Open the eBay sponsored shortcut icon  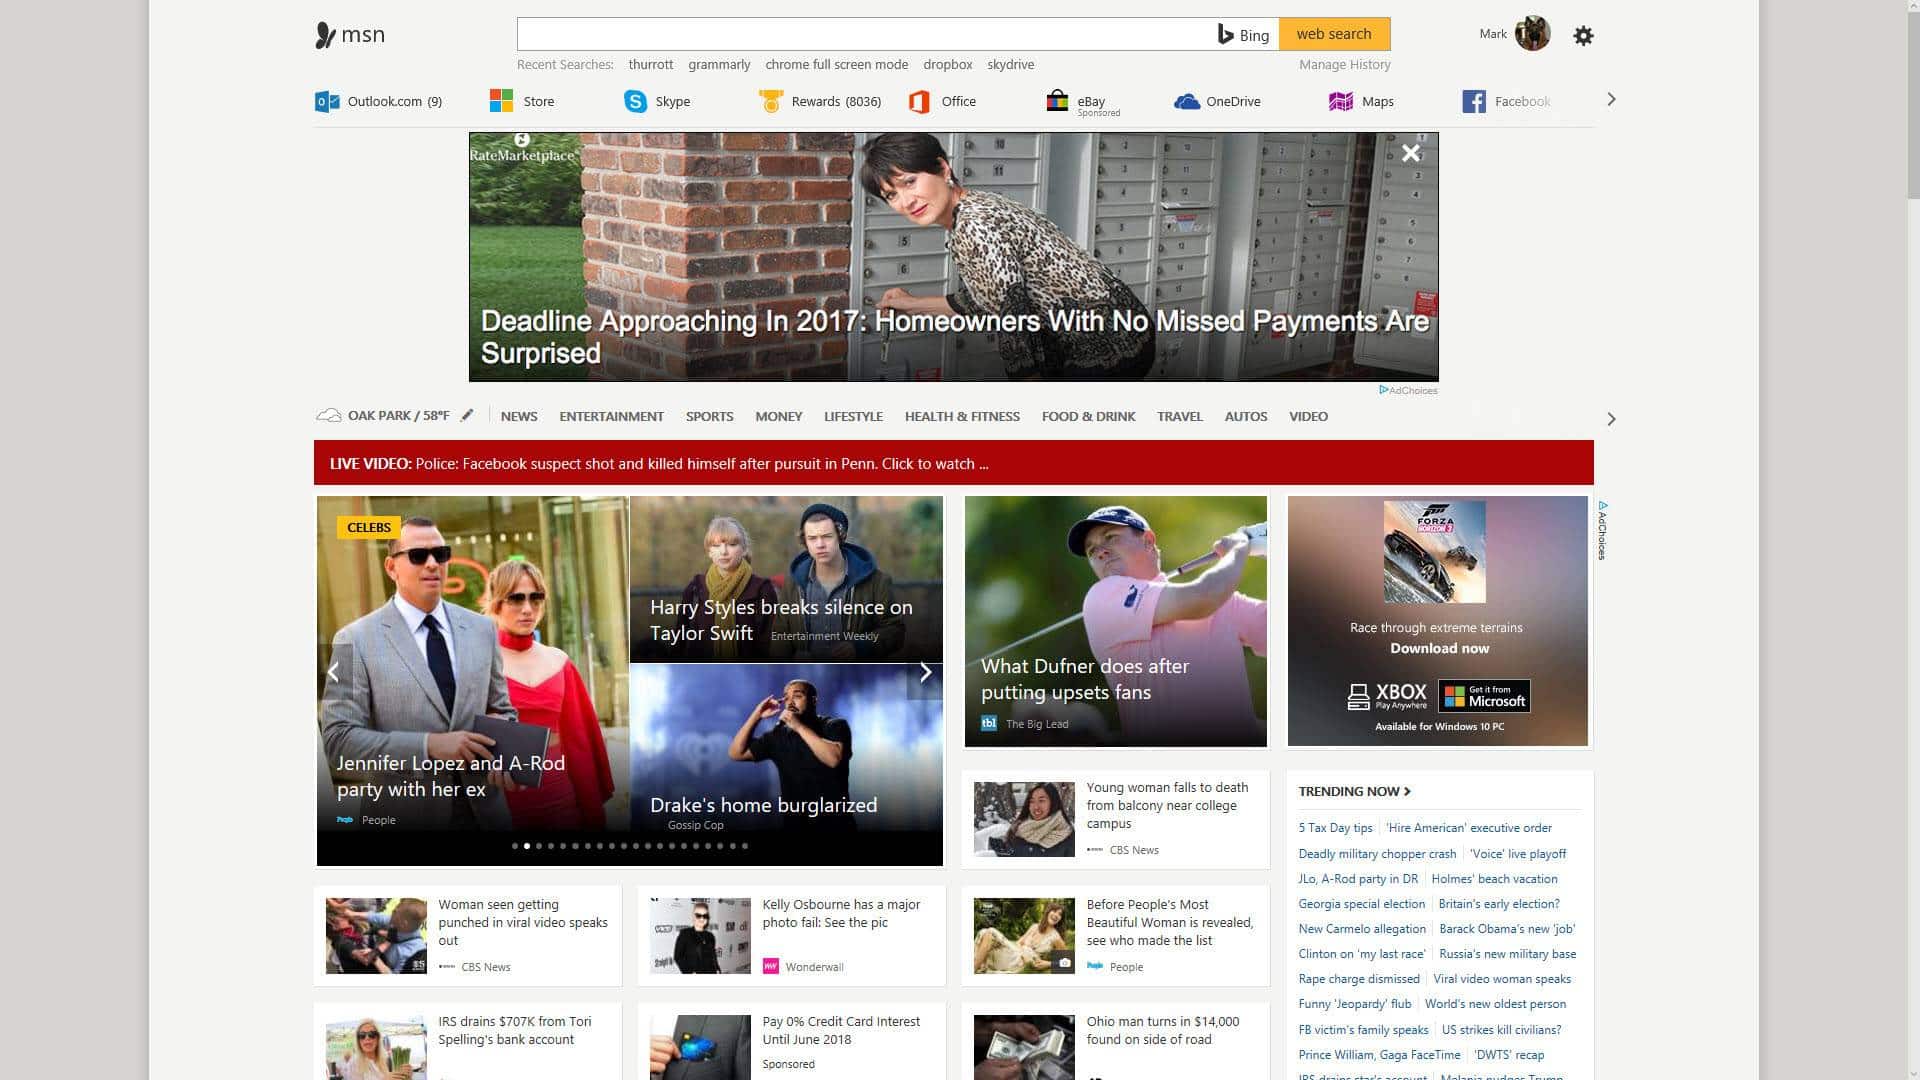(x=1057, y=101)
